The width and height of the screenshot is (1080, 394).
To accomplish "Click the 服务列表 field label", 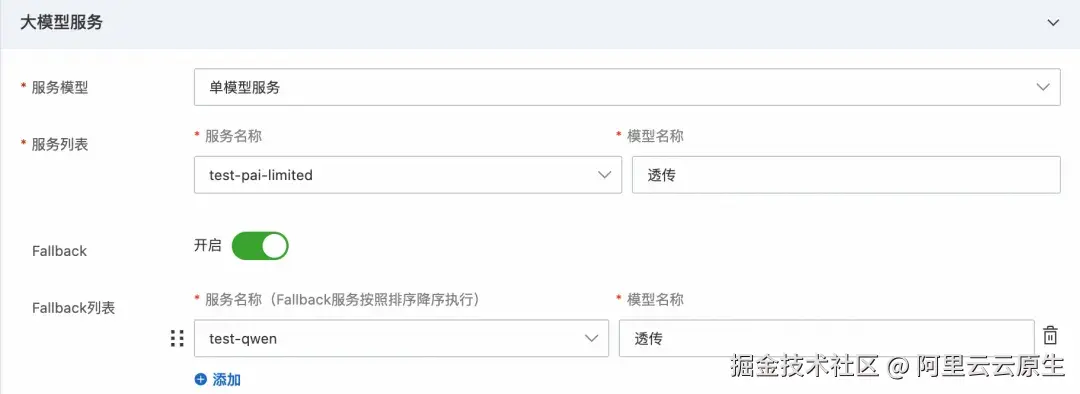I will [x=60, y=145].
